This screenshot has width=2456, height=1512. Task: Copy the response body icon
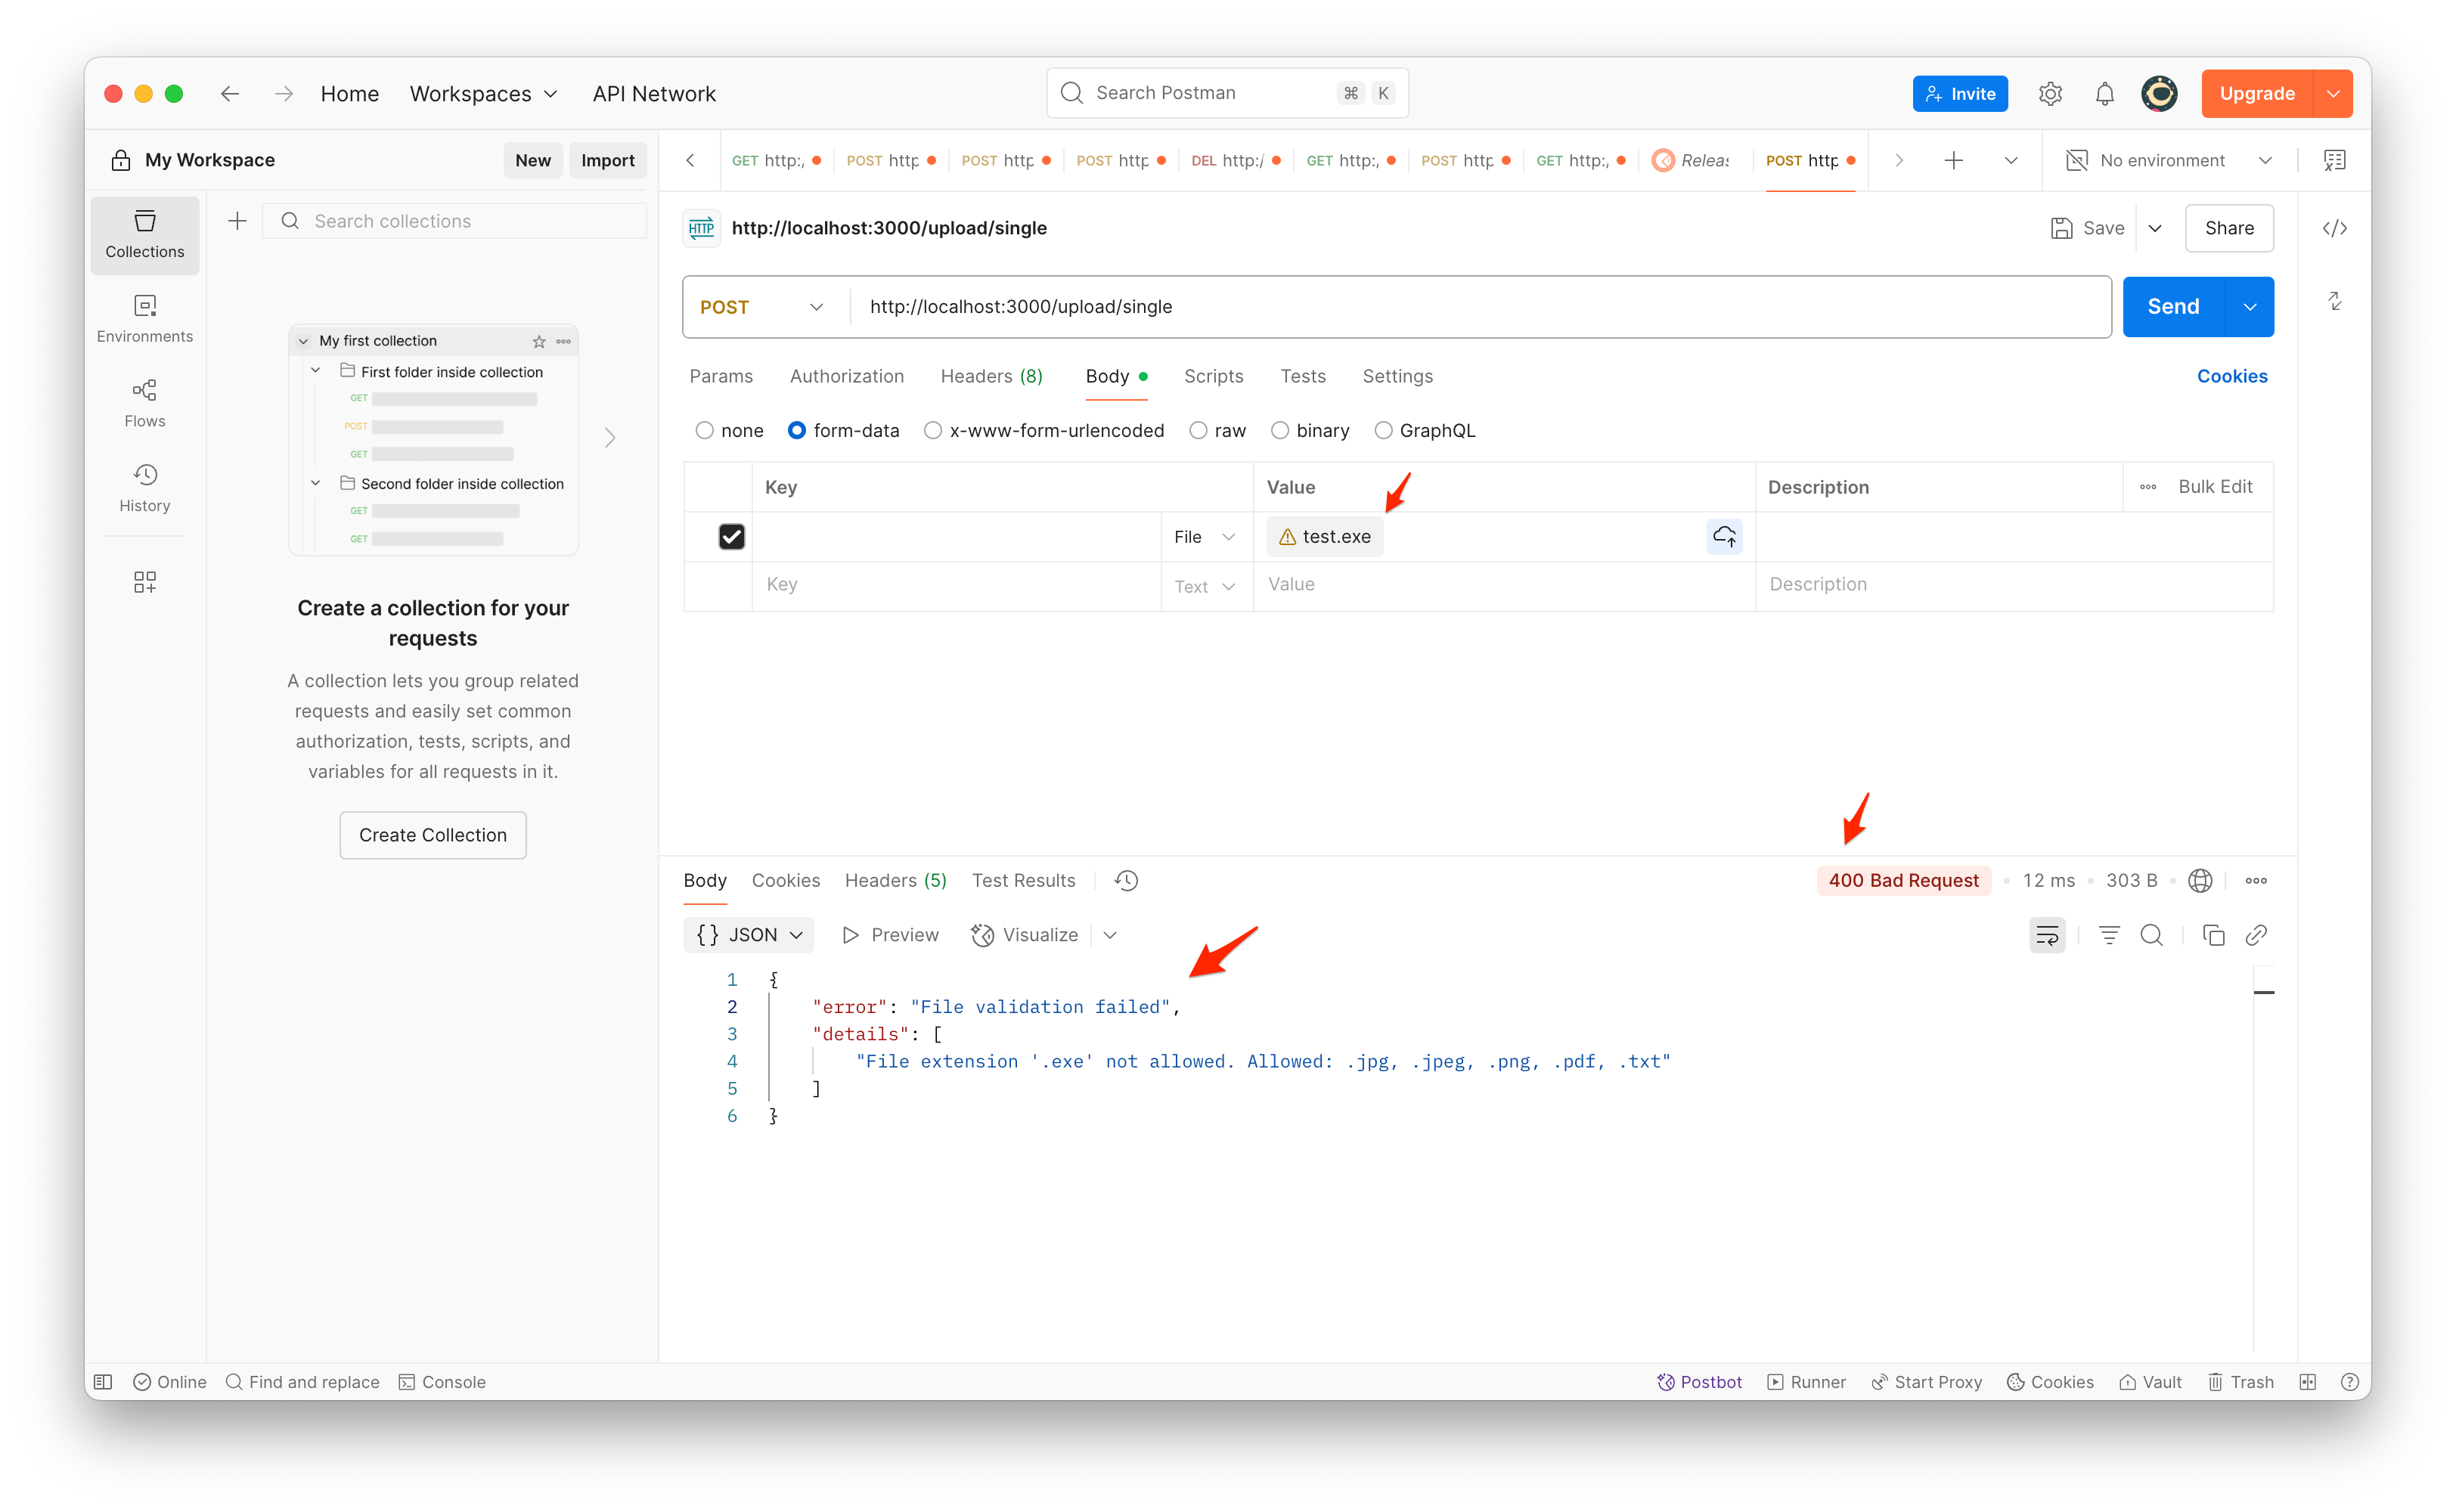2213,935
